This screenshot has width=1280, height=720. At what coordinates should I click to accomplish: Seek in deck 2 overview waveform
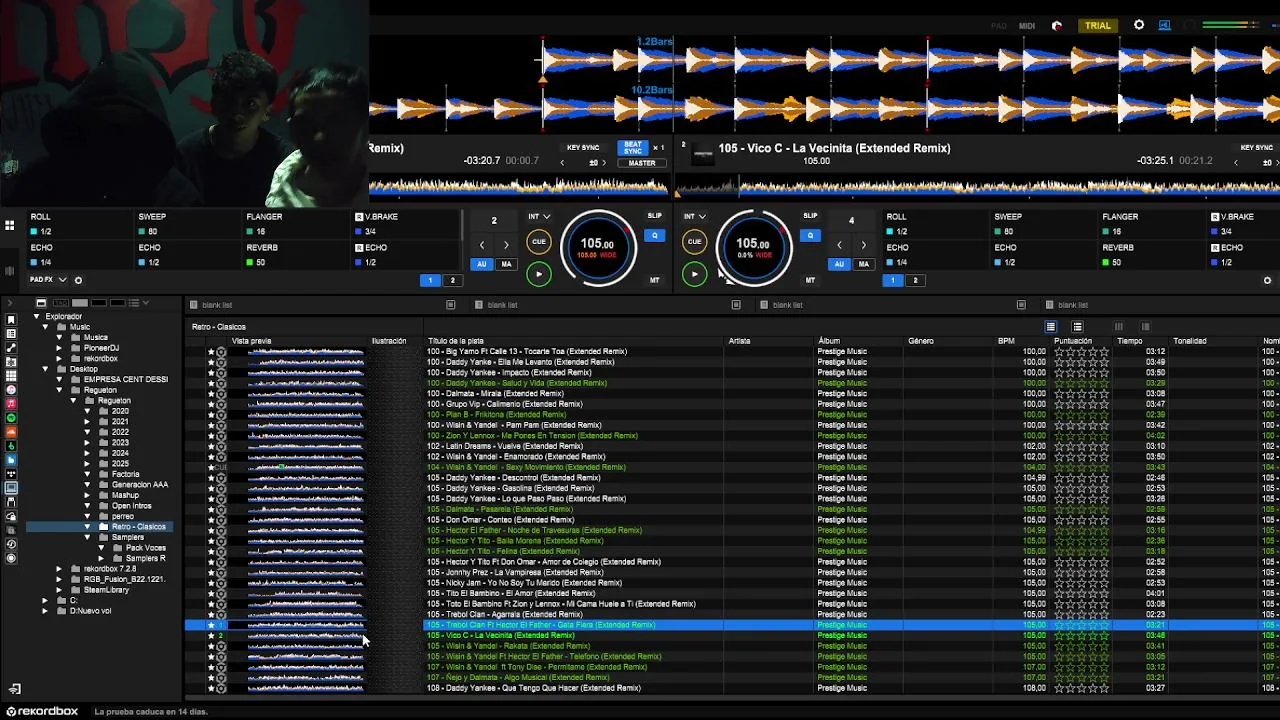click(980, 186)
